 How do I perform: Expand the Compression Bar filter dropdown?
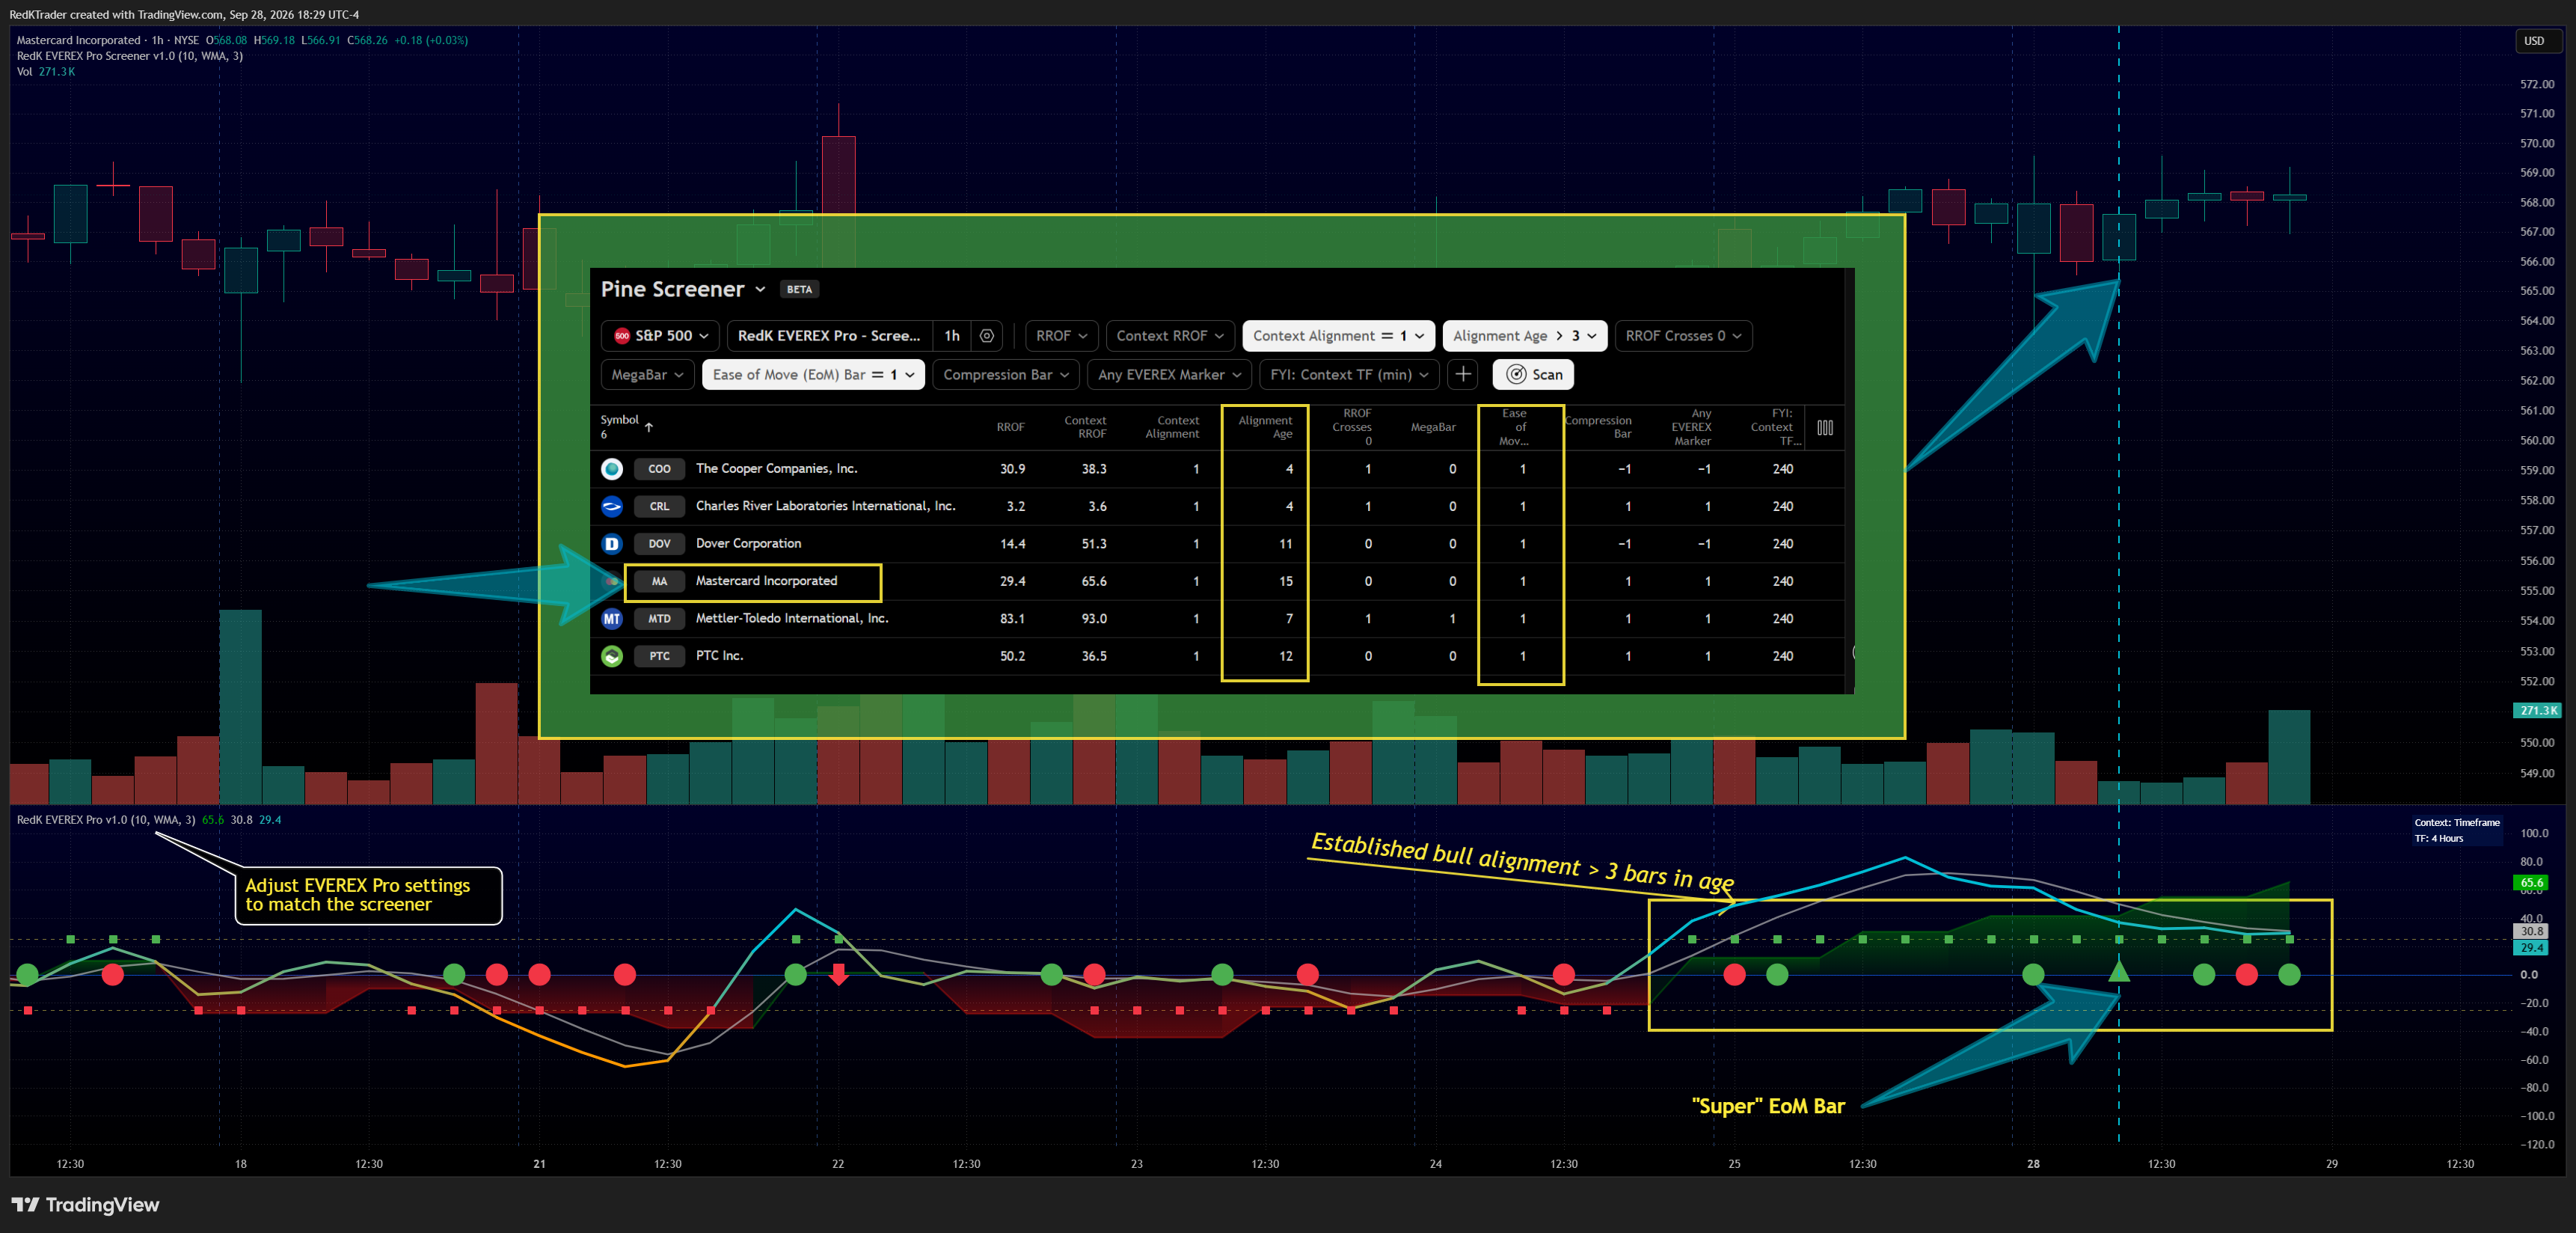point(1006,375)
